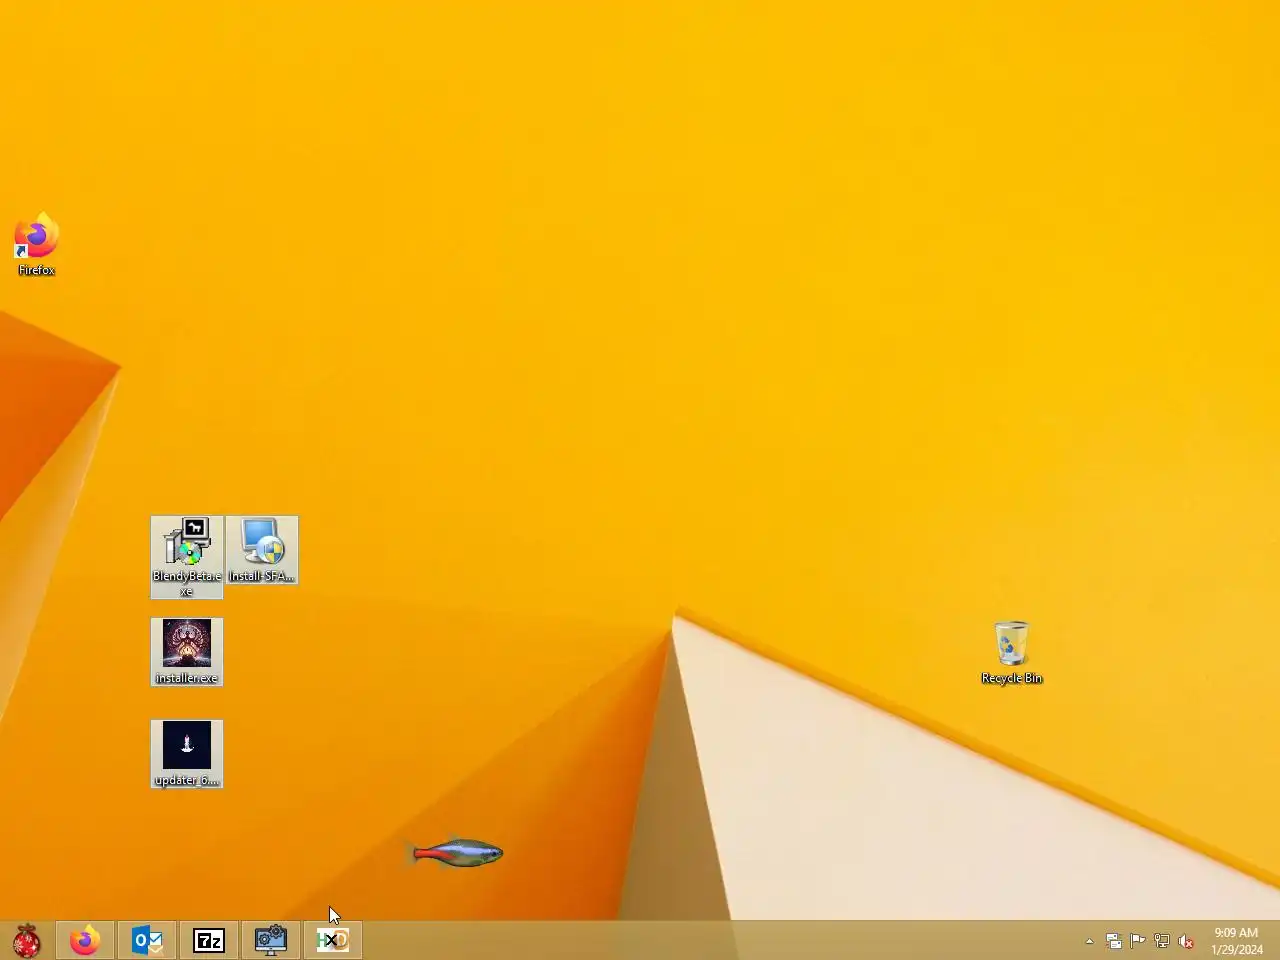Click the muted volume tray icon

1186,941
